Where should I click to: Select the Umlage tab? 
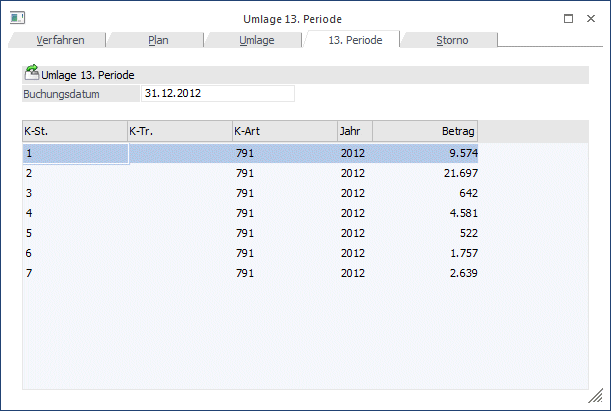pyautogui.click(x=256, y=40)
